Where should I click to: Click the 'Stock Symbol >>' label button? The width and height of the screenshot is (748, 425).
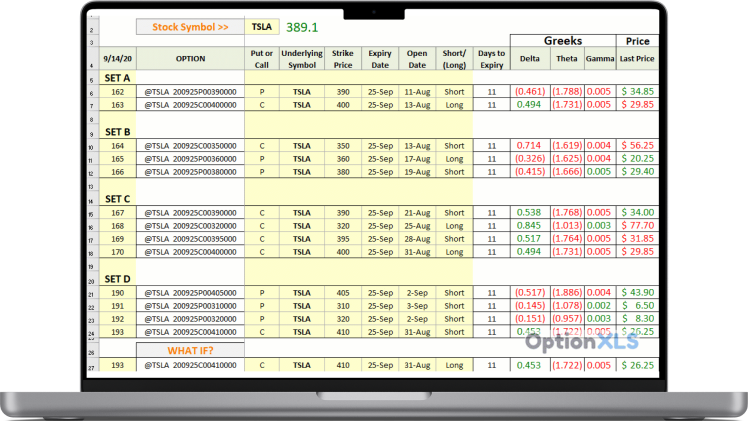(x=190, y=27)
